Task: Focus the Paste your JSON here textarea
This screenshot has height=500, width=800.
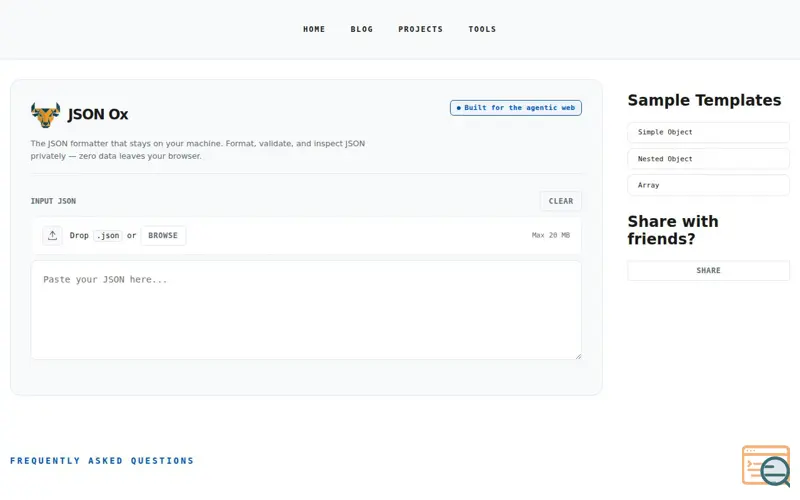Action: coord(306,310)
